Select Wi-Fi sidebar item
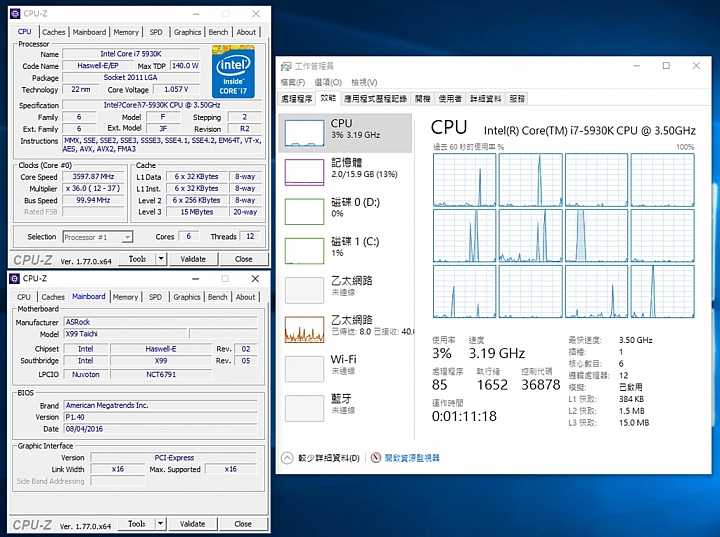The height and width of the screenshot is (537, 720). pyautogui.click(x=345, y=369)
